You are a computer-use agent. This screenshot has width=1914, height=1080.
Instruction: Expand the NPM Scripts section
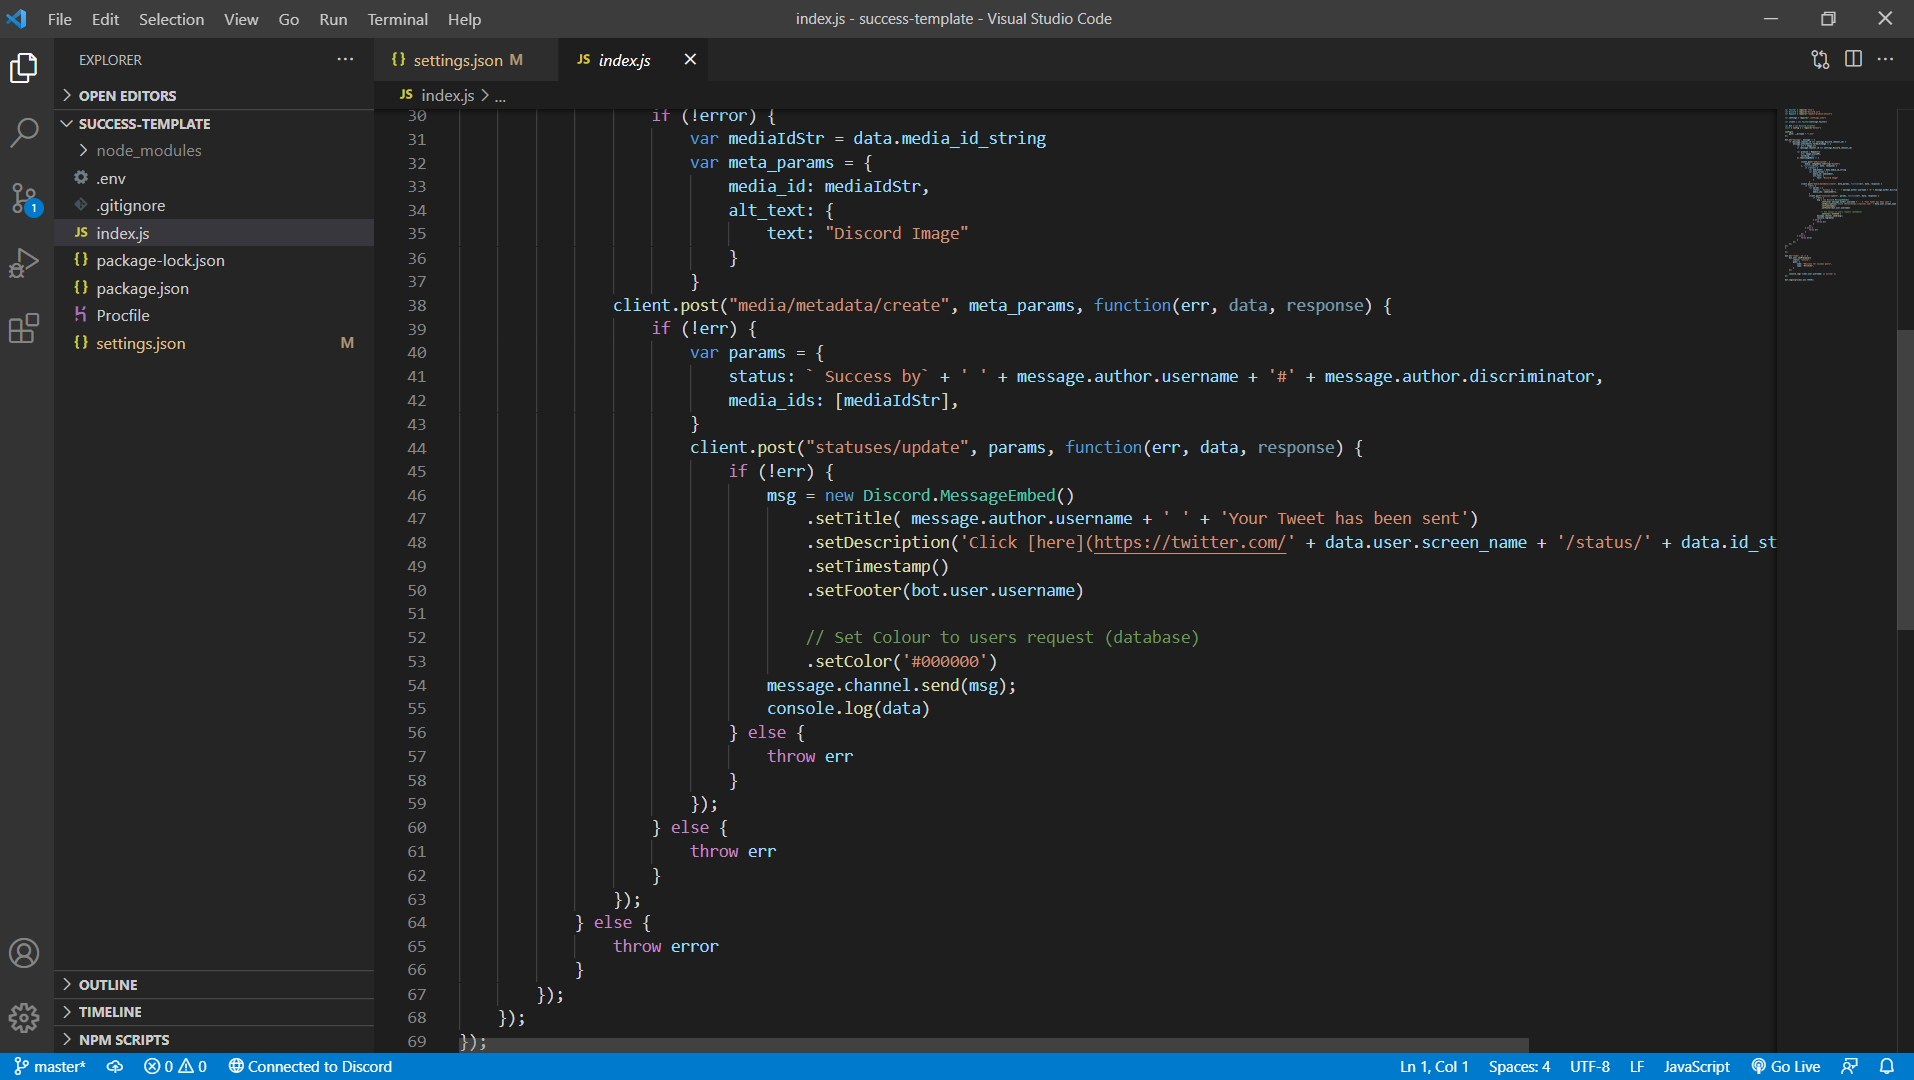pos(214,1040)
